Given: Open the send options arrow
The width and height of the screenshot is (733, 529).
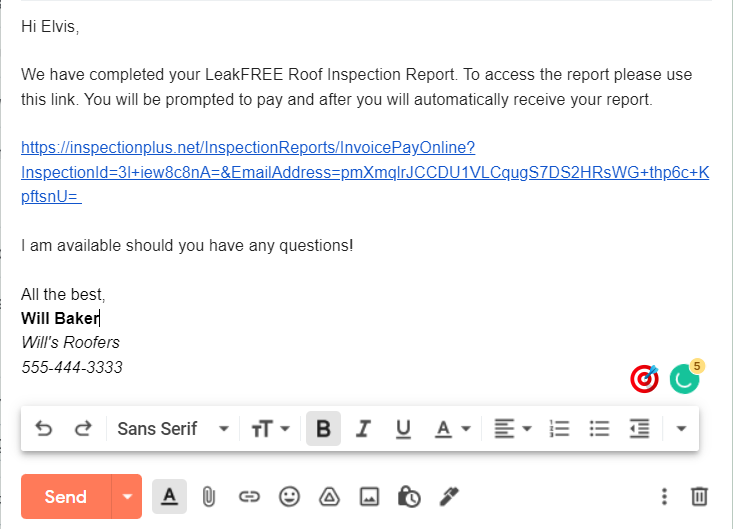Looking at the screenshot, I should [127, 497].
